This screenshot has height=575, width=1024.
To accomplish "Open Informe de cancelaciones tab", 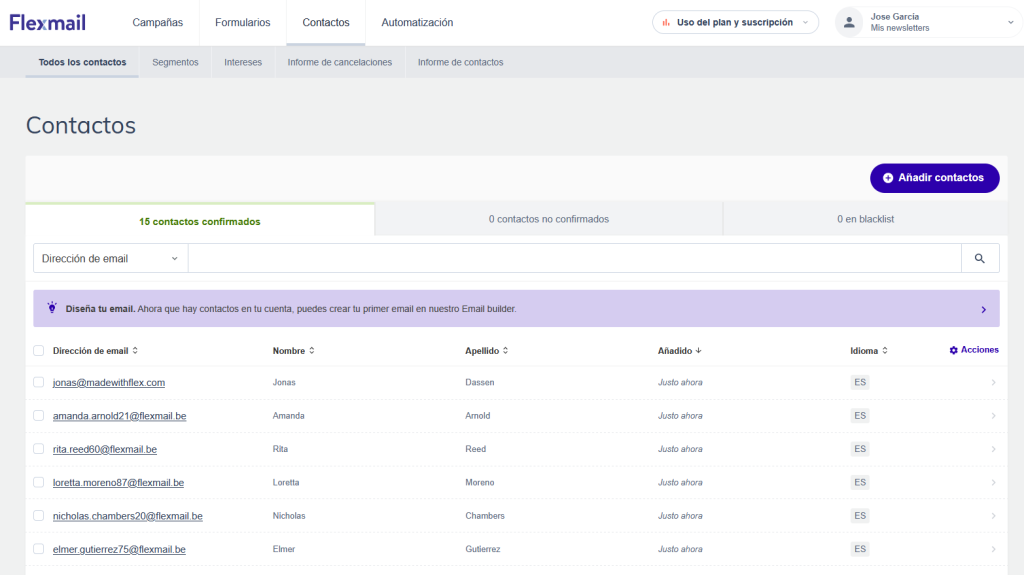I will tap(340, 62).
